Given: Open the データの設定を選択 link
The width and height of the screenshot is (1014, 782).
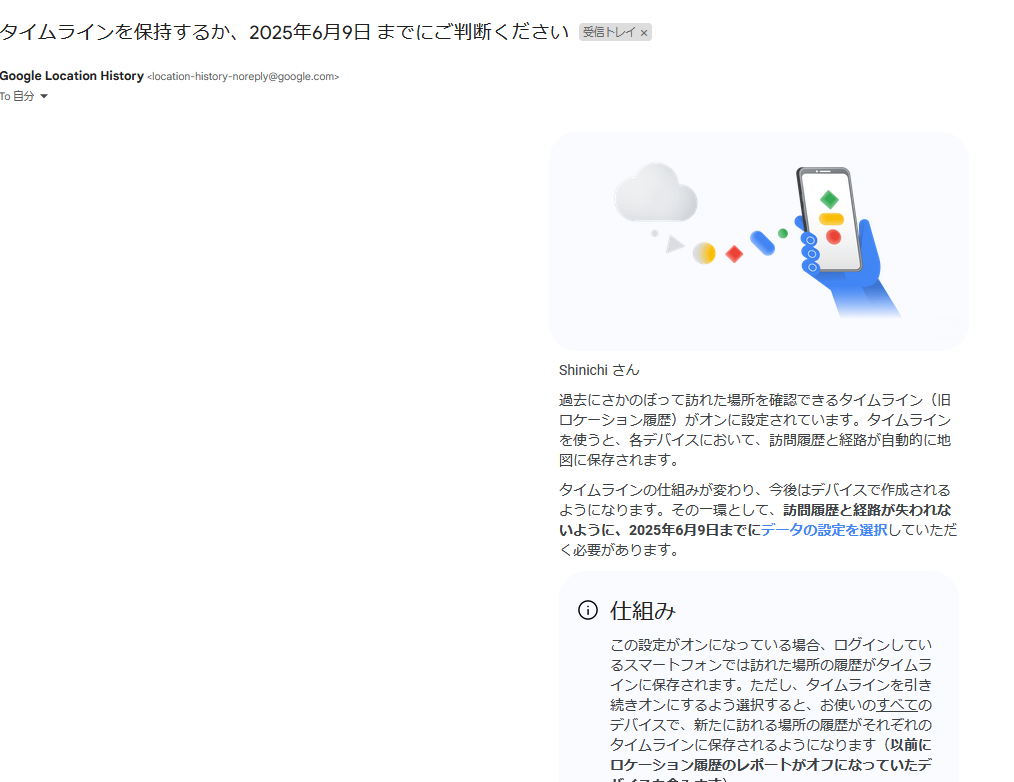Looking at the screenshot, I should click(824, 530).
